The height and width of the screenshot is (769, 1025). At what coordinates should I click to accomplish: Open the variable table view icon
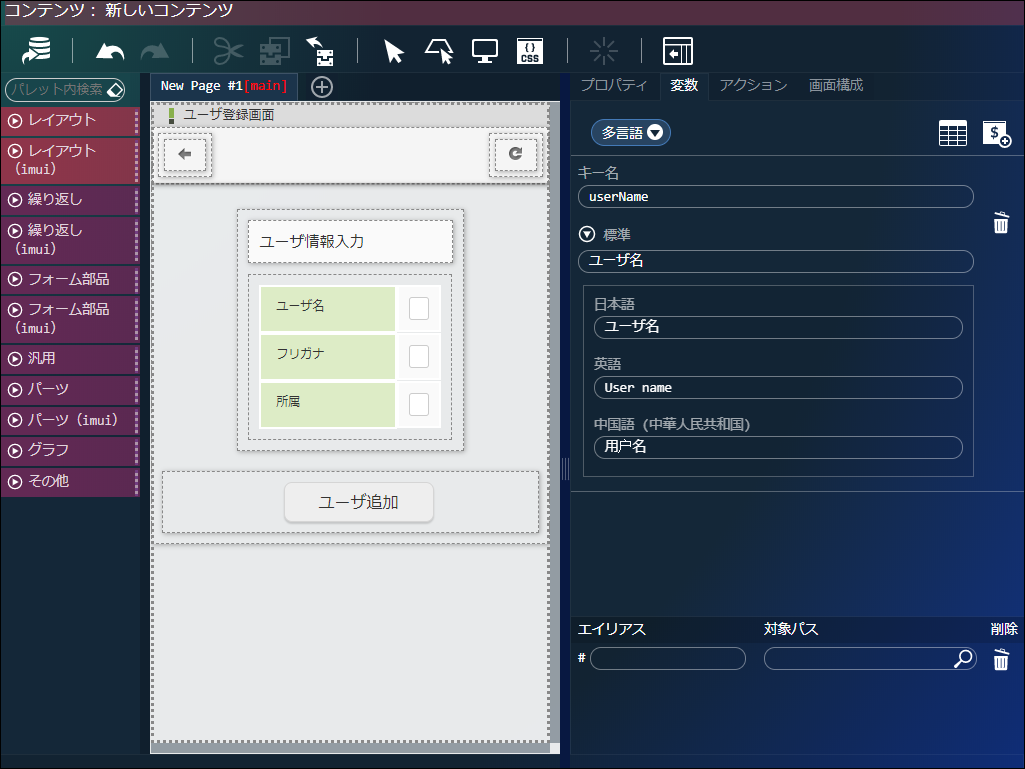pos(952,133)
